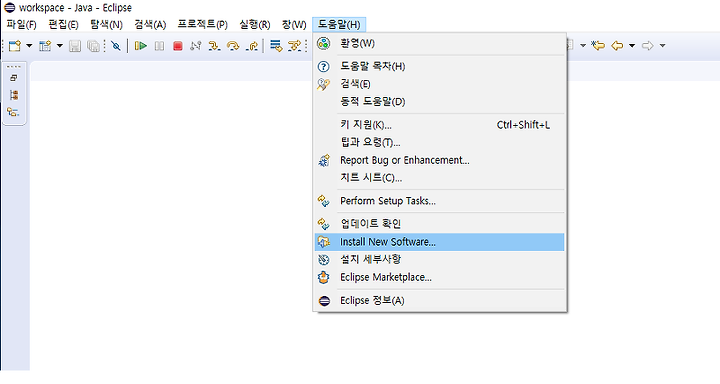Open the Back history dropdown arrow
Screen dimensions: 720x384
tap(632, 45)
